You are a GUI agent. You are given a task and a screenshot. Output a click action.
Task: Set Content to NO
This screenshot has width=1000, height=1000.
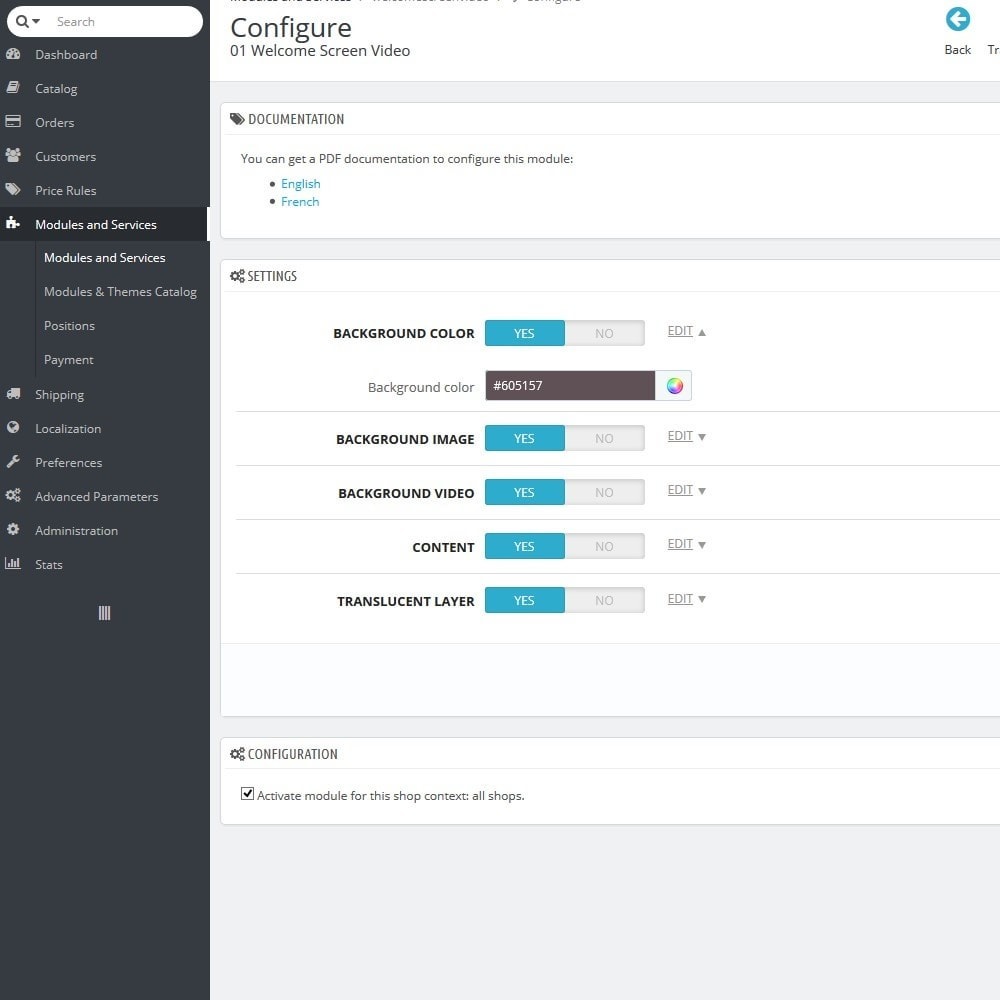[x=604, y=547]
